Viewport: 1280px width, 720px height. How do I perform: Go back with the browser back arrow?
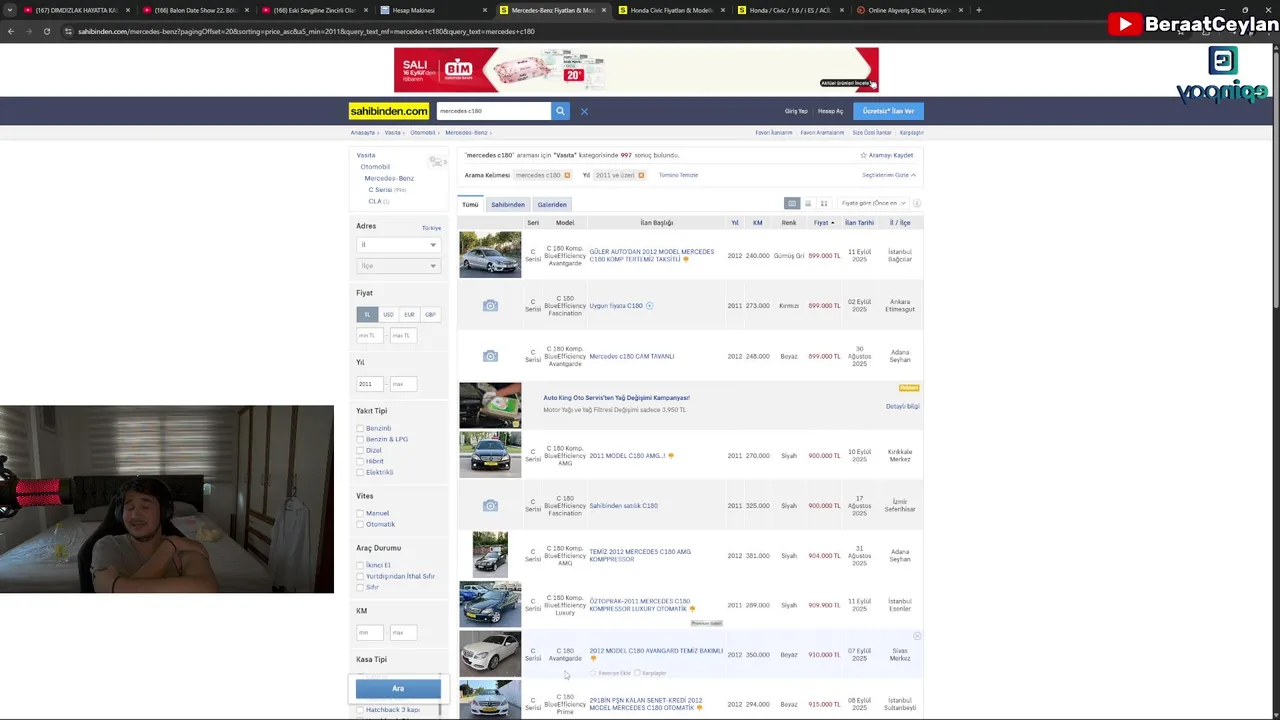pos(11,31)
